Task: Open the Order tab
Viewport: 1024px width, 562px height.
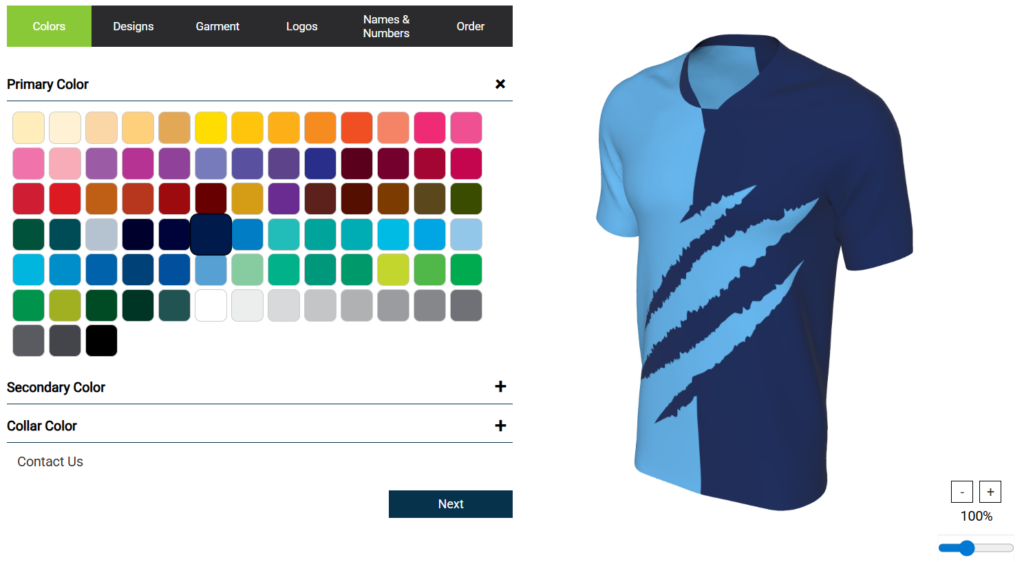Action: click(x=470, y=26)
